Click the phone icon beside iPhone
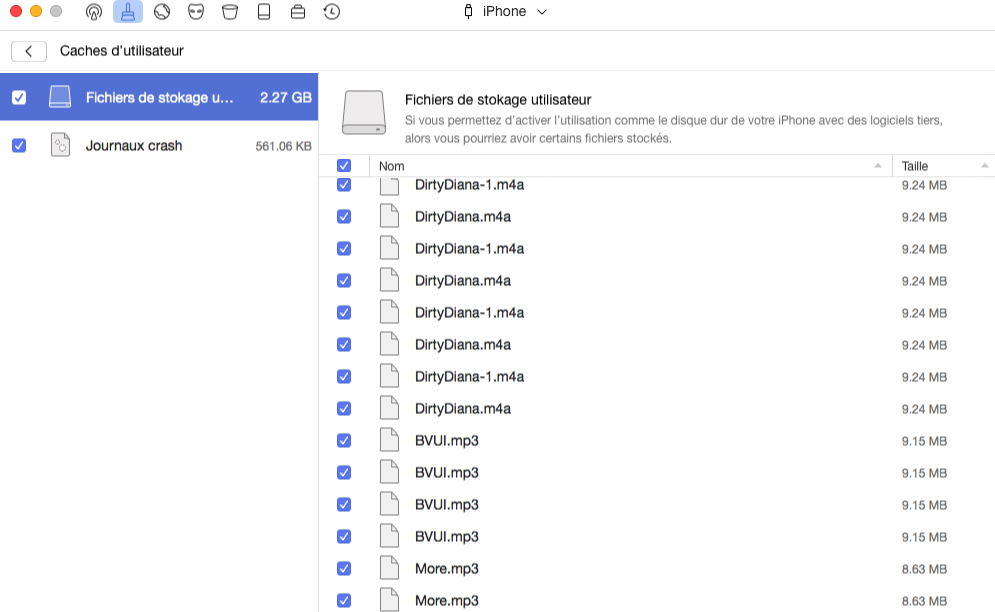 pyautogui.click(x=468, y=11)
